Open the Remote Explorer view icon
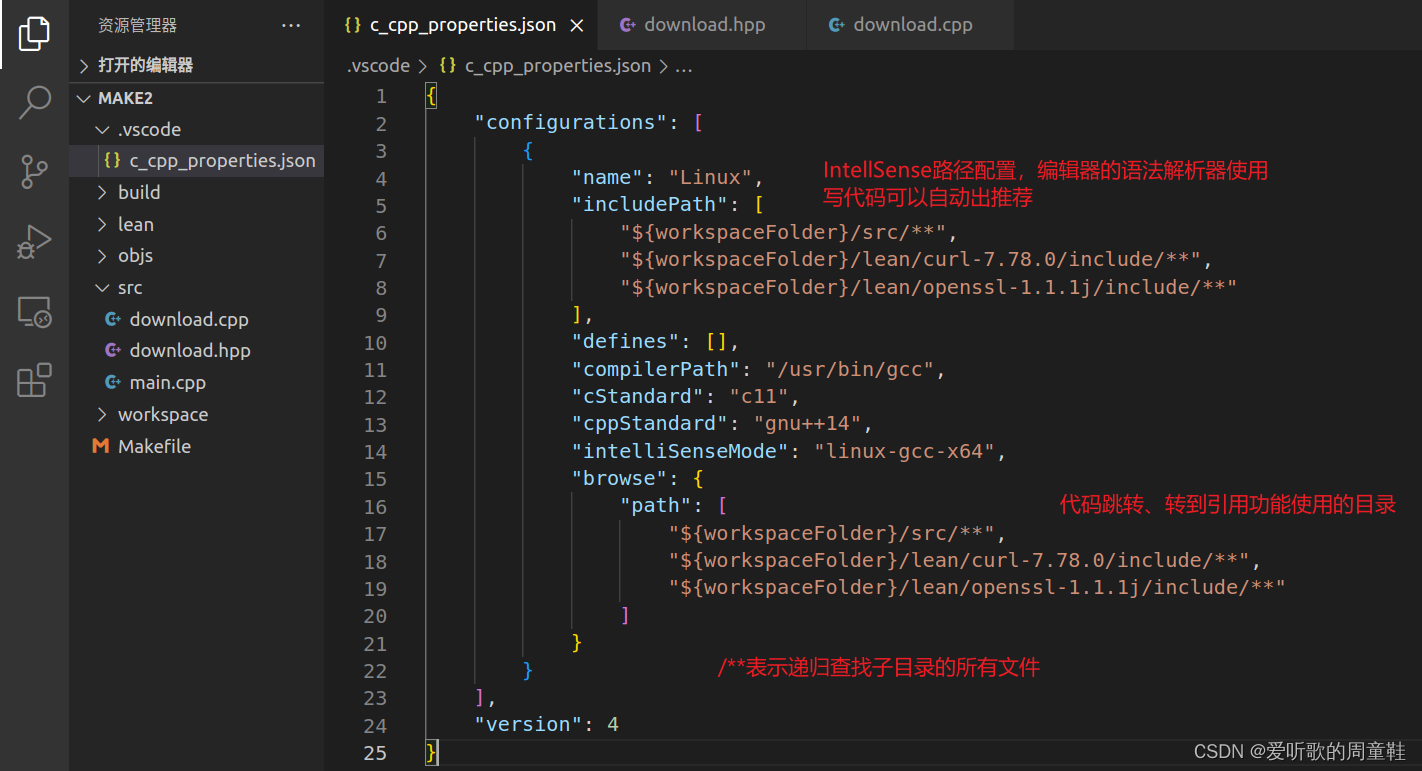The height and width of the screenshot is (771, 1422). [x=34, y=312]
